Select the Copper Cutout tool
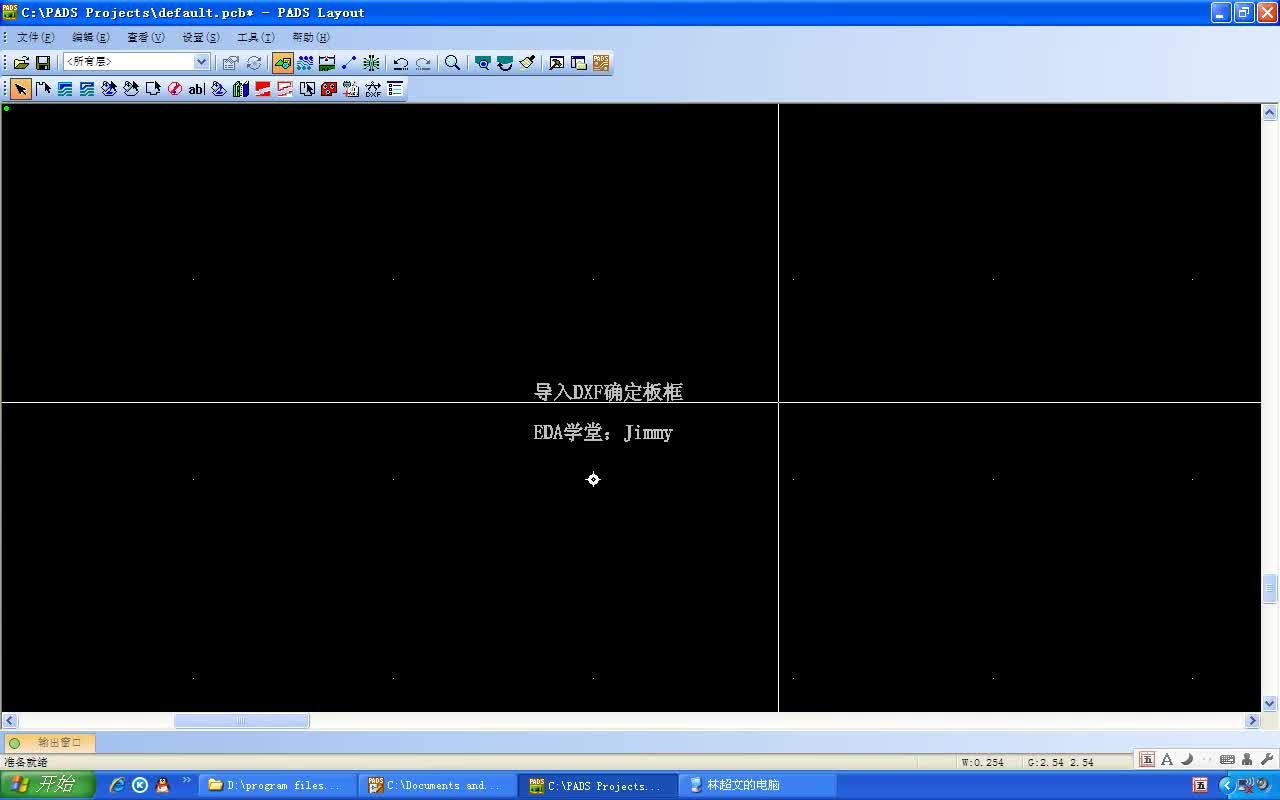Viewport: 1280px width, 800px height. click(x=87, y=89)
